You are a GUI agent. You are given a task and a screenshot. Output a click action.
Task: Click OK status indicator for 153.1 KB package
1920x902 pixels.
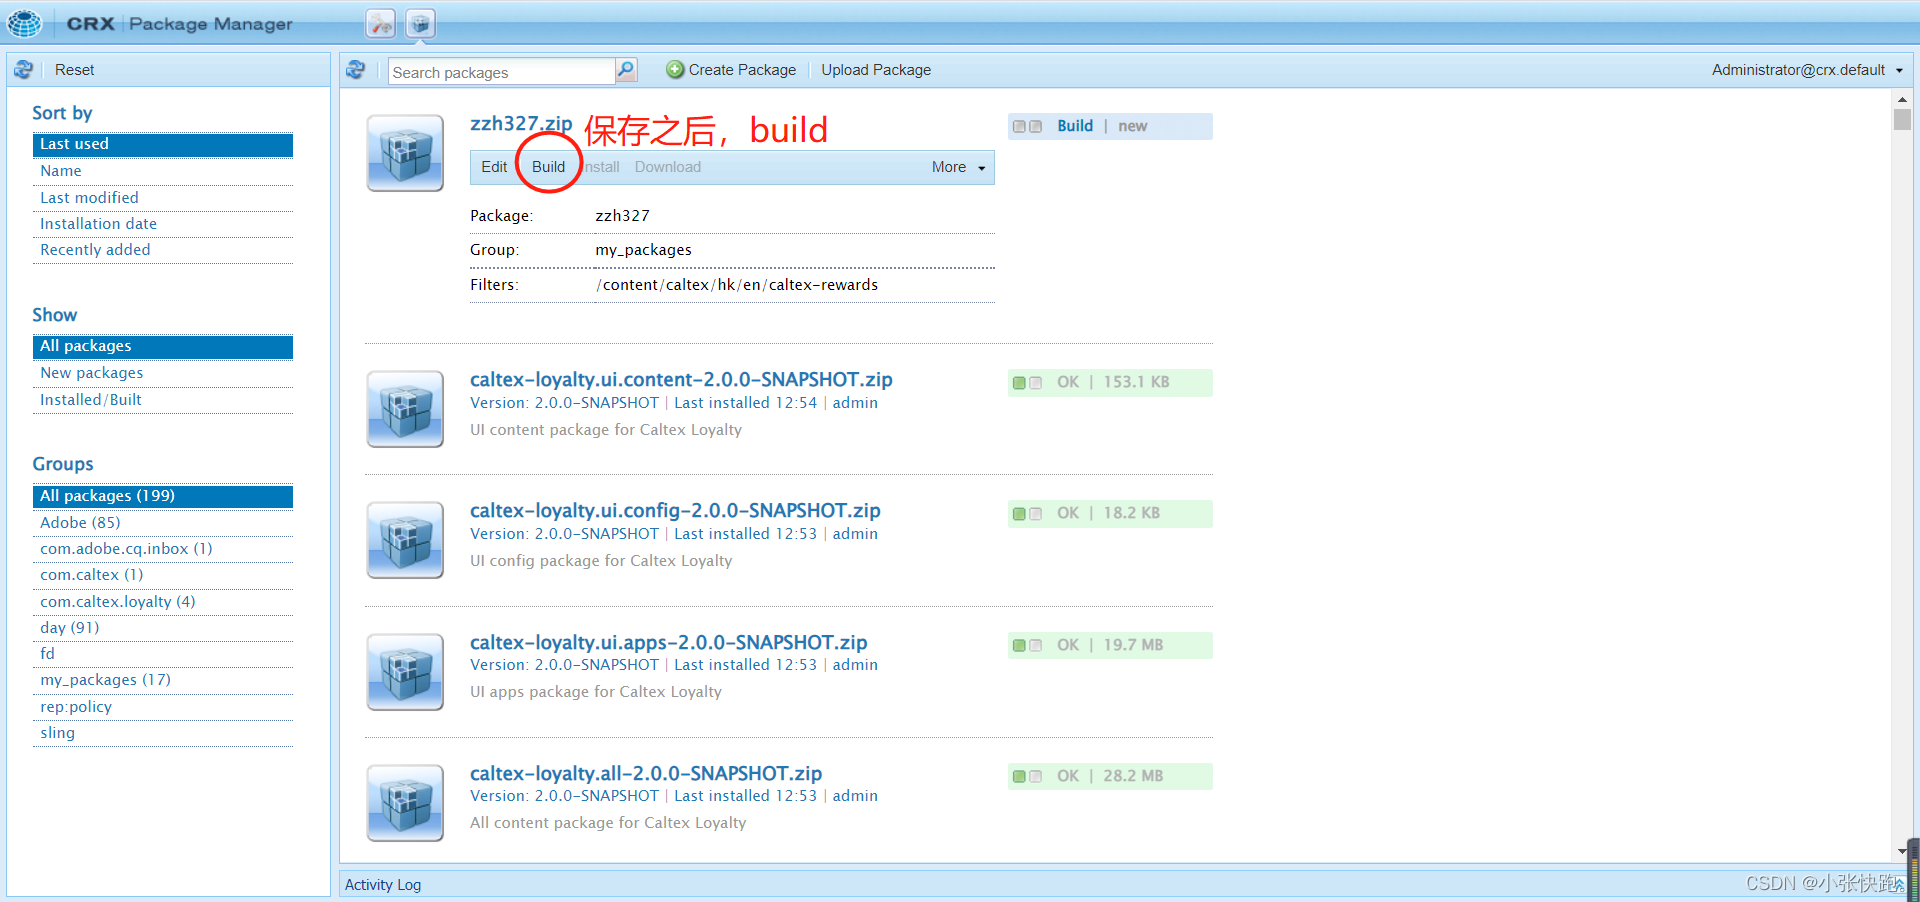(x=1027, y=383)
